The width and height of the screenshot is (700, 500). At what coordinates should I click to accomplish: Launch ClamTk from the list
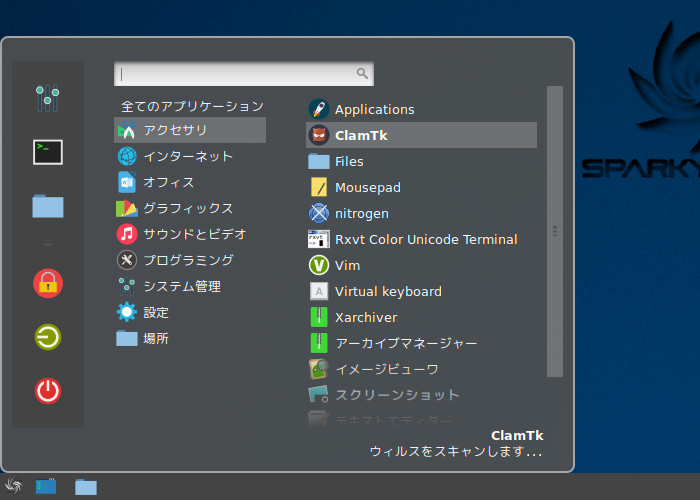[x=421, y=135]
